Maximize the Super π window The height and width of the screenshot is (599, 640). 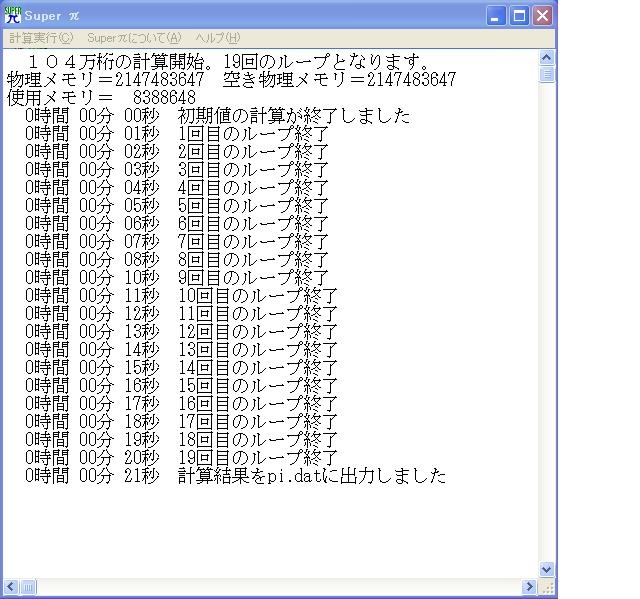[x=519, y=16]
